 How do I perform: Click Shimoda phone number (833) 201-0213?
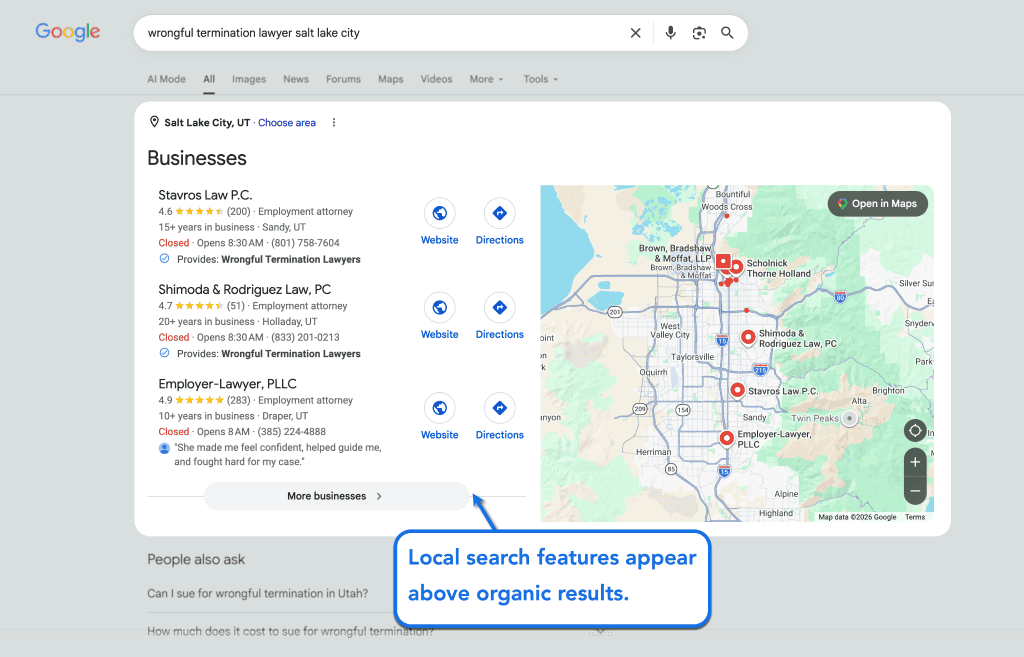[306, 337]
